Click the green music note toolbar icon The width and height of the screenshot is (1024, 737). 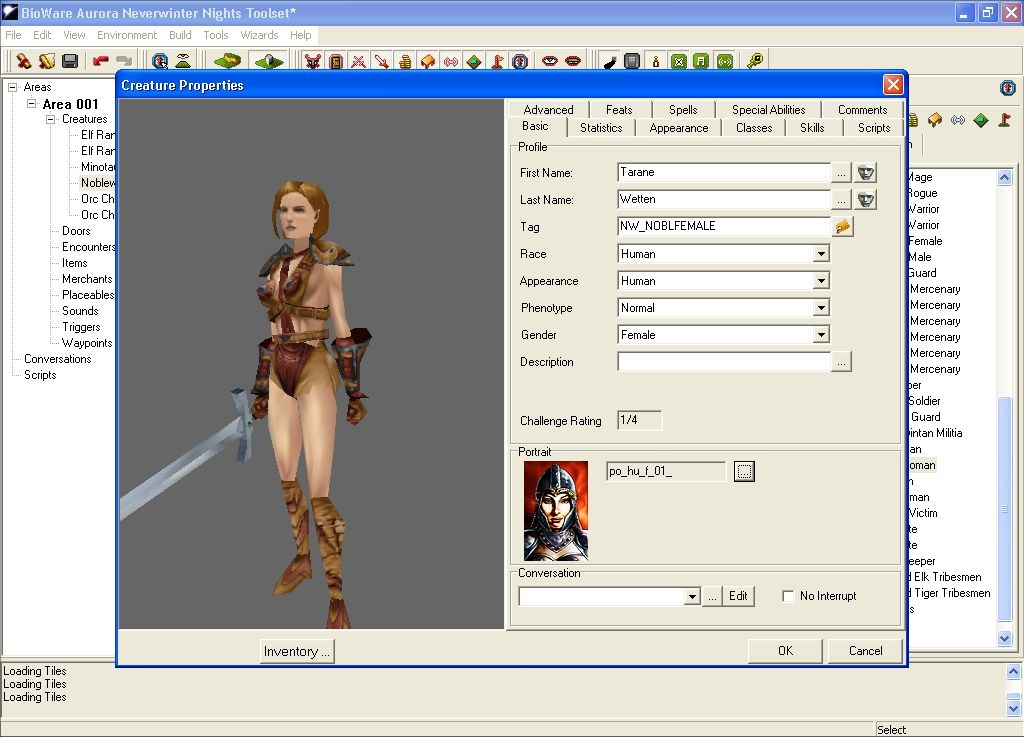point(701,61)
